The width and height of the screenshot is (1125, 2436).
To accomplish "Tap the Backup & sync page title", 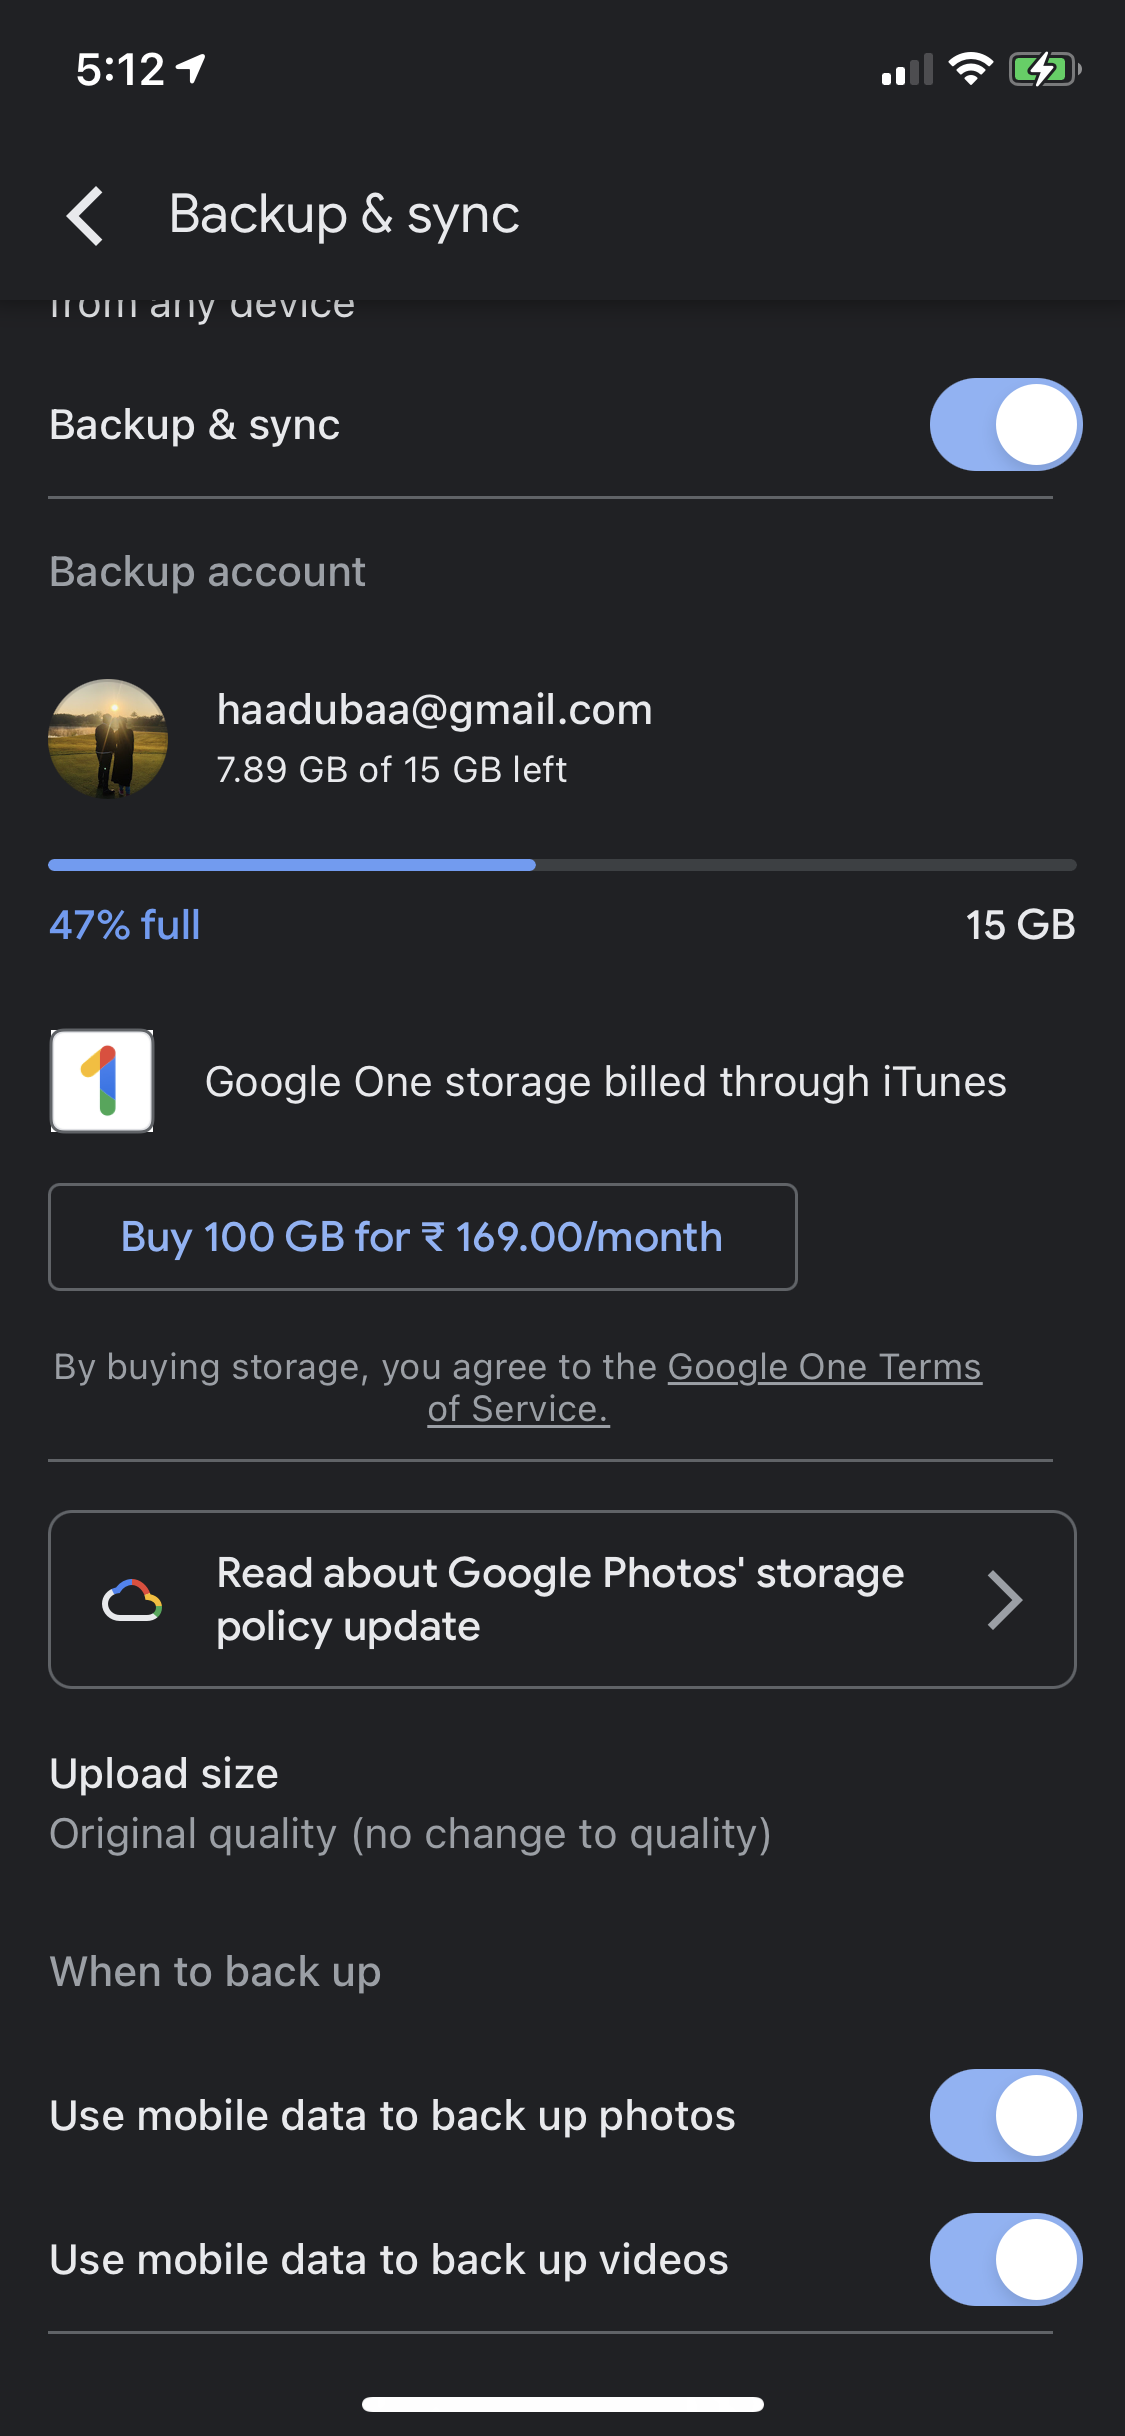I will point(344,215).
